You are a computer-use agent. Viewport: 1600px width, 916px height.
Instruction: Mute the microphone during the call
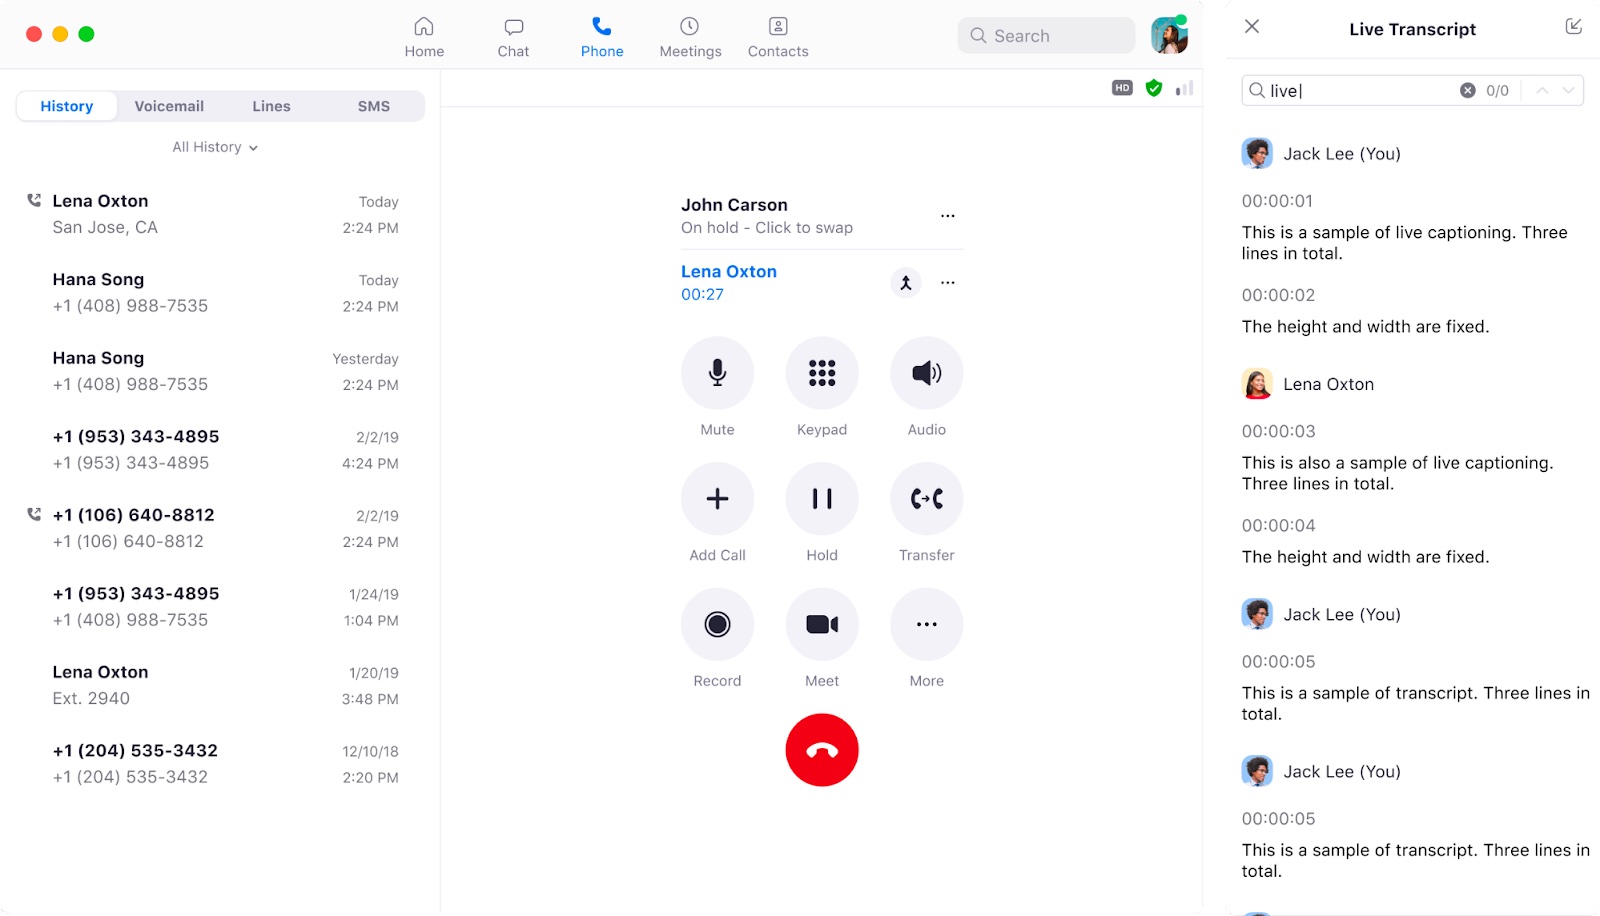pos(717,373)
